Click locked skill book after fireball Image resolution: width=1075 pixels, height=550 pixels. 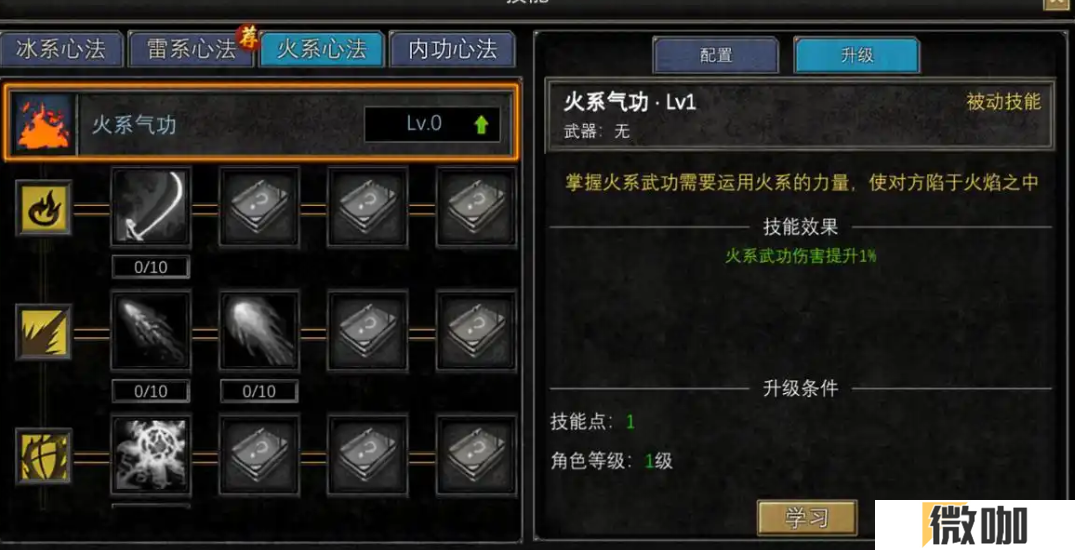pos(367,331)
